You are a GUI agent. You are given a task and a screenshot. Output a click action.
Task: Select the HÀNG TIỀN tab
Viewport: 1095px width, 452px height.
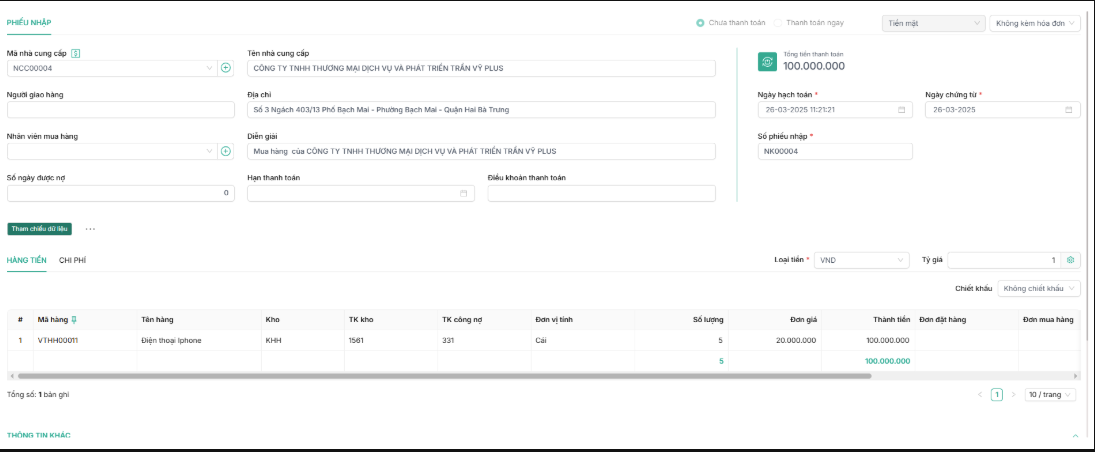pyautogui.click(x=27, y=261)
